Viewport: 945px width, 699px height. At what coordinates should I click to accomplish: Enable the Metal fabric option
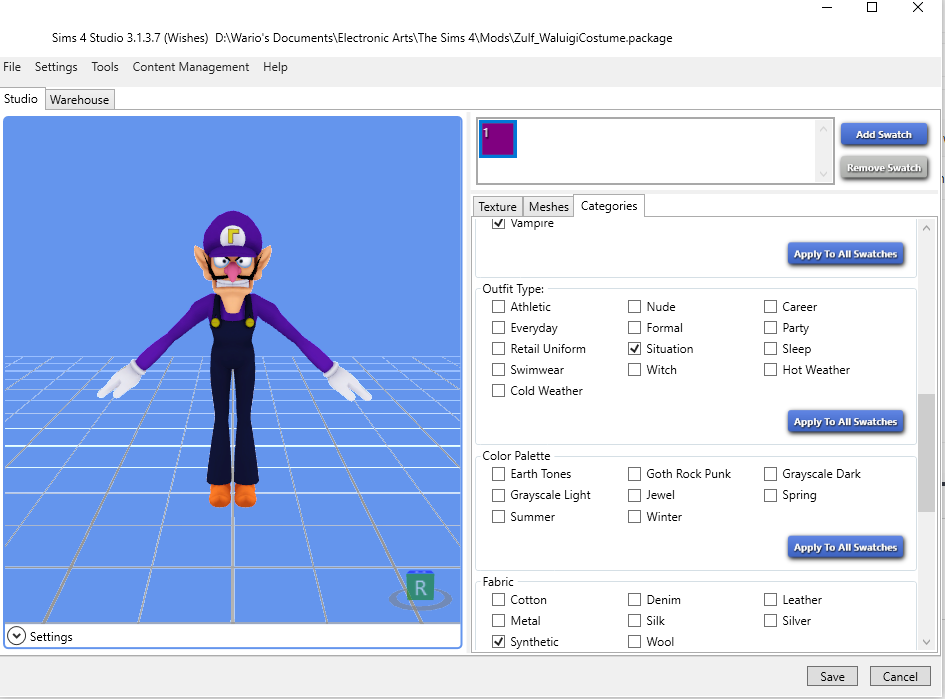[x=498, y=621]
